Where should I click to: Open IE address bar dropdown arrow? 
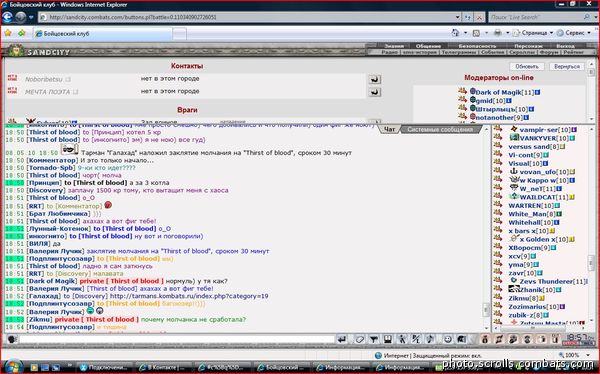click(x=457, y=17)
